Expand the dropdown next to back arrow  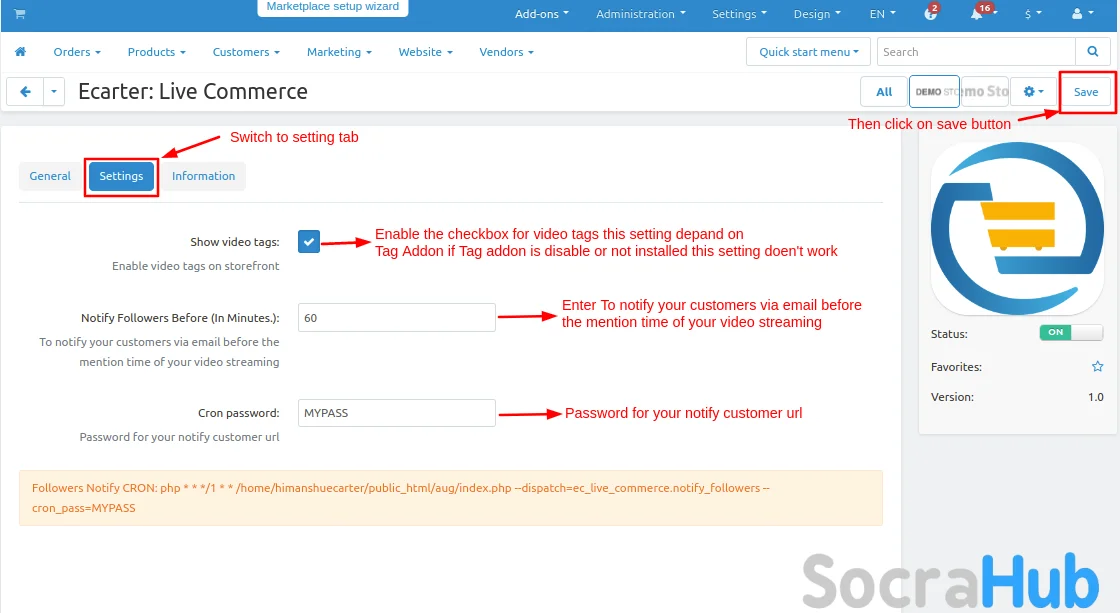point(54,91)
